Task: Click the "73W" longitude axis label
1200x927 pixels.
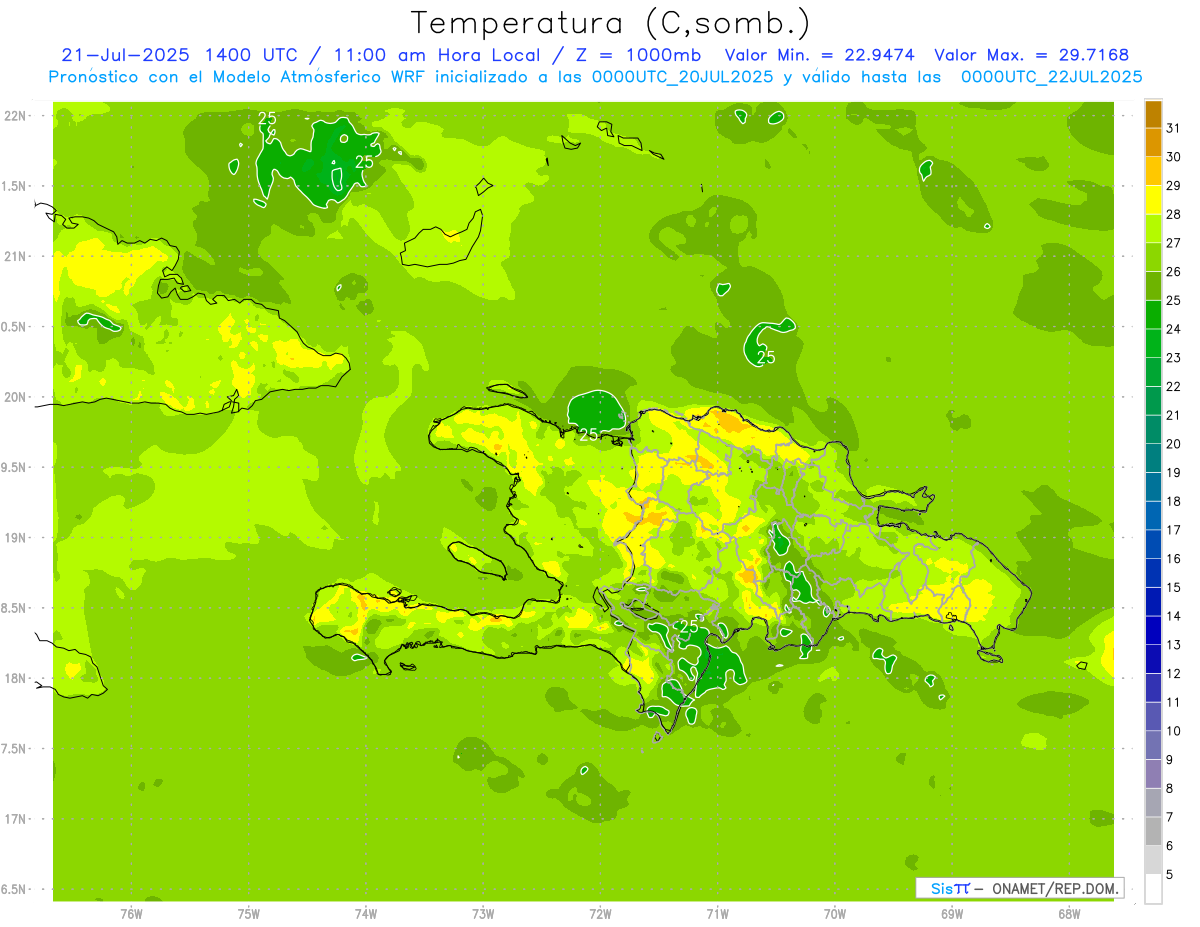Action: 483,914
